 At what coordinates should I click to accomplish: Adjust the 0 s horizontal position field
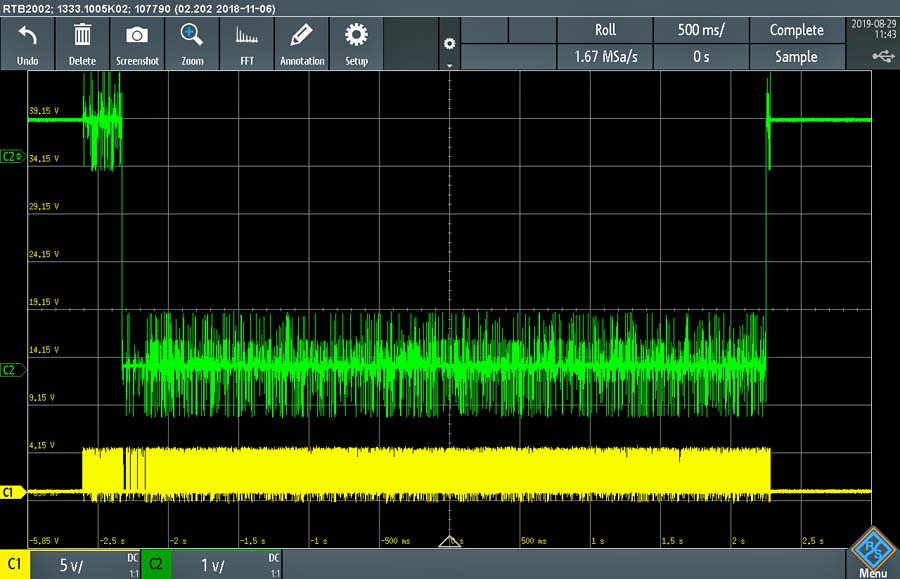pyautogui.click(x=701, y=57)
